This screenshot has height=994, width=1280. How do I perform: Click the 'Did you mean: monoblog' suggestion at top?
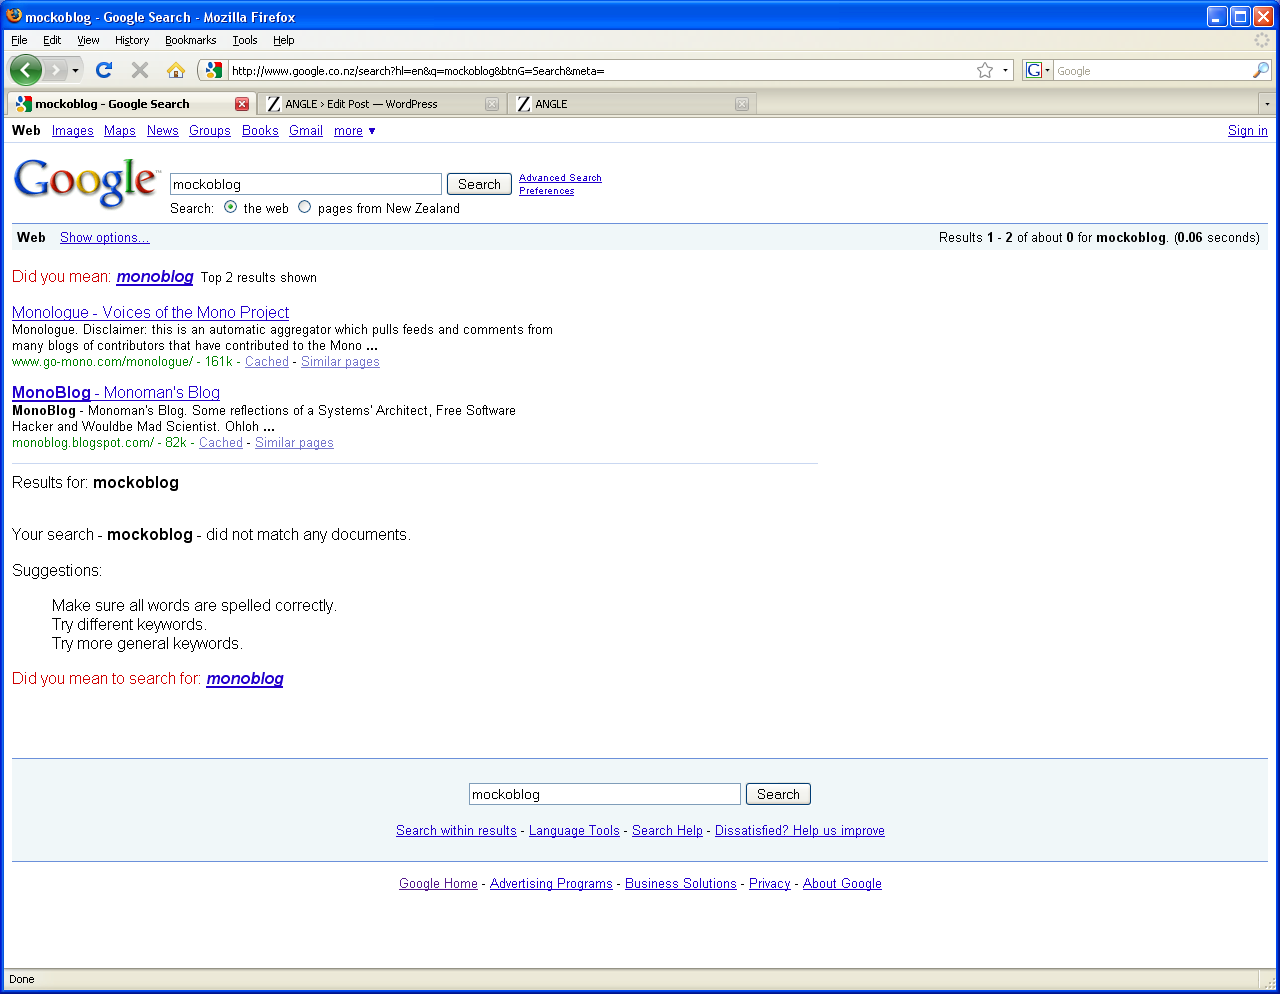pyautogui.click(x=155, y=277)
